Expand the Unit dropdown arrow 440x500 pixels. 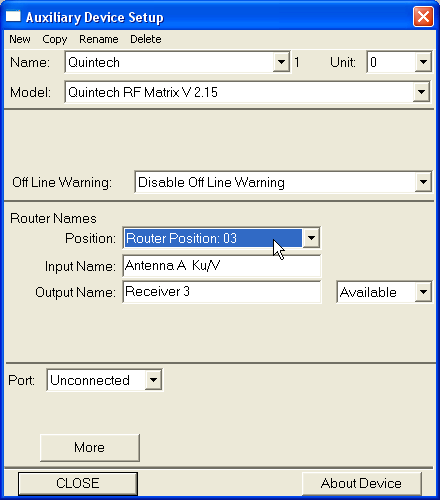(423, 62)
